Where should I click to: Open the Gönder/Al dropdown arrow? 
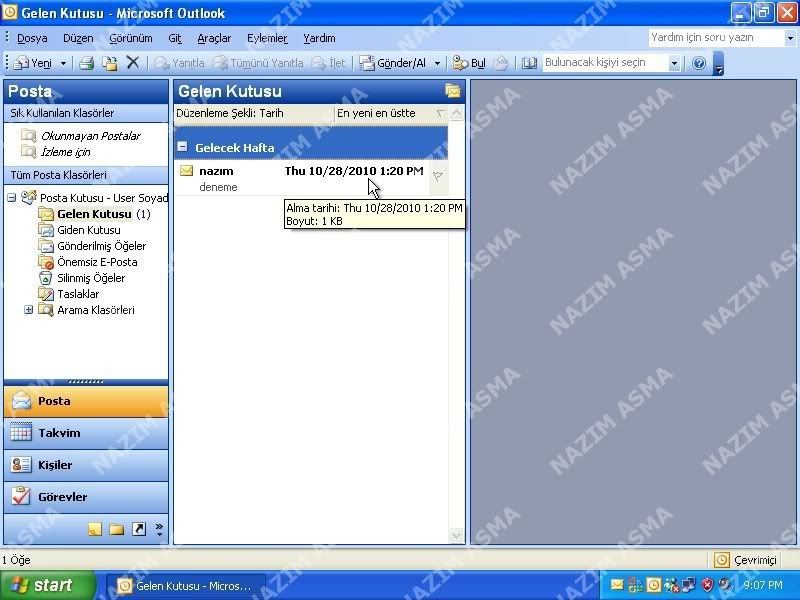coord(437,63)
